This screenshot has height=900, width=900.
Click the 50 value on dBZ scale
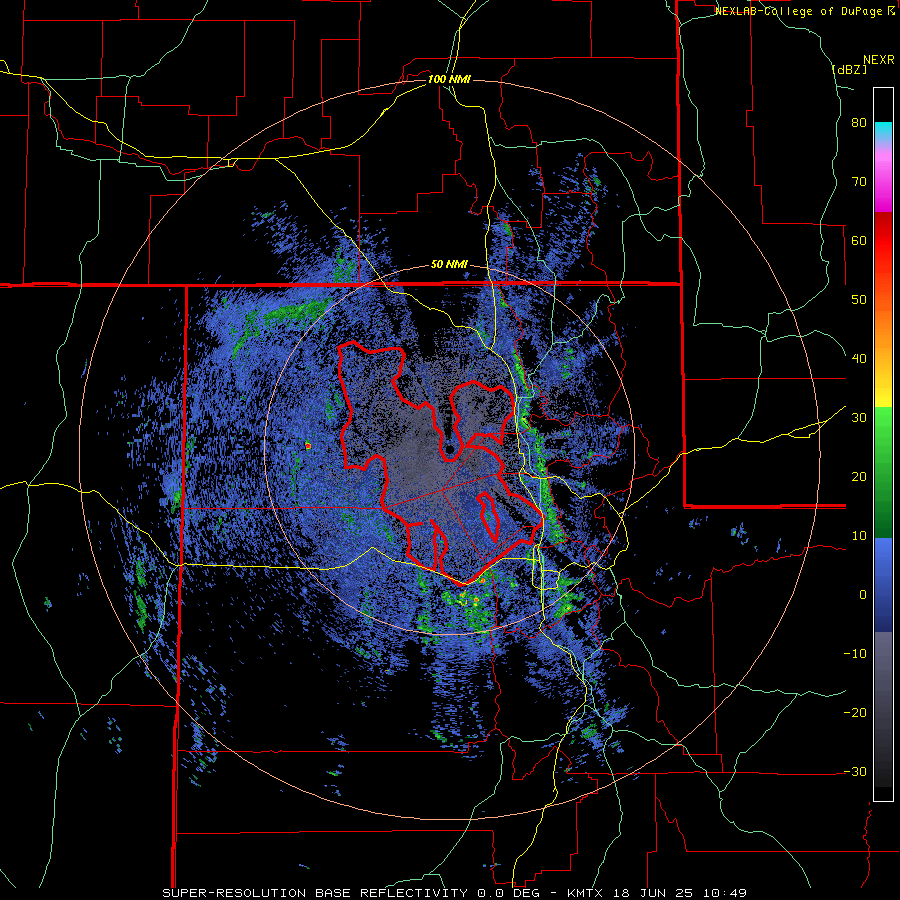859,300
